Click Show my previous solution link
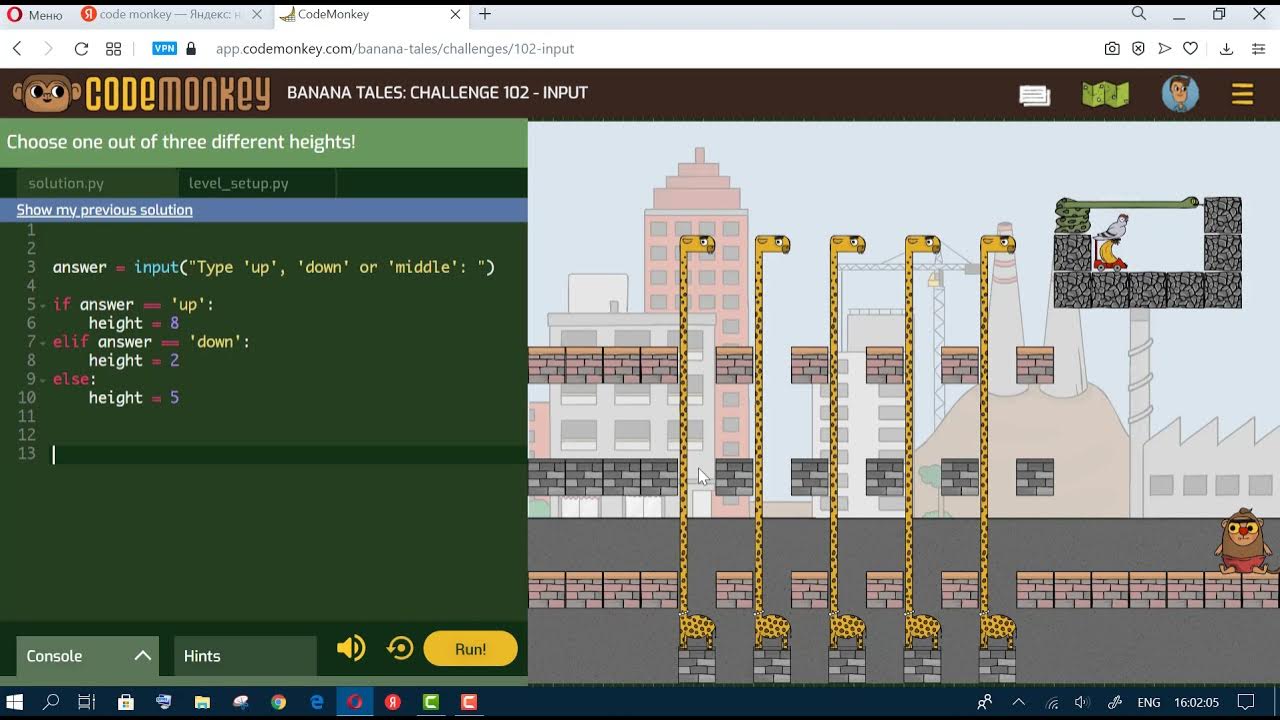Screen dimensions: 1280x720 click(x=104, y=210)
